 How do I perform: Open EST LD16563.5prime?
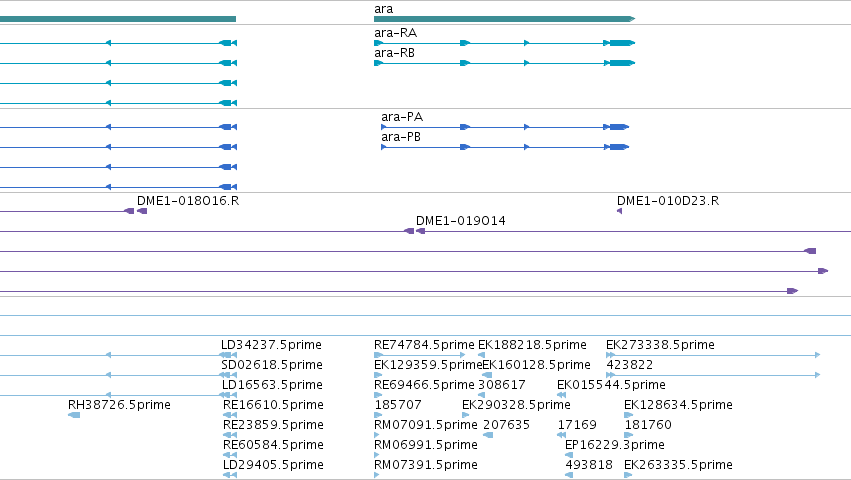click(272, 385)
